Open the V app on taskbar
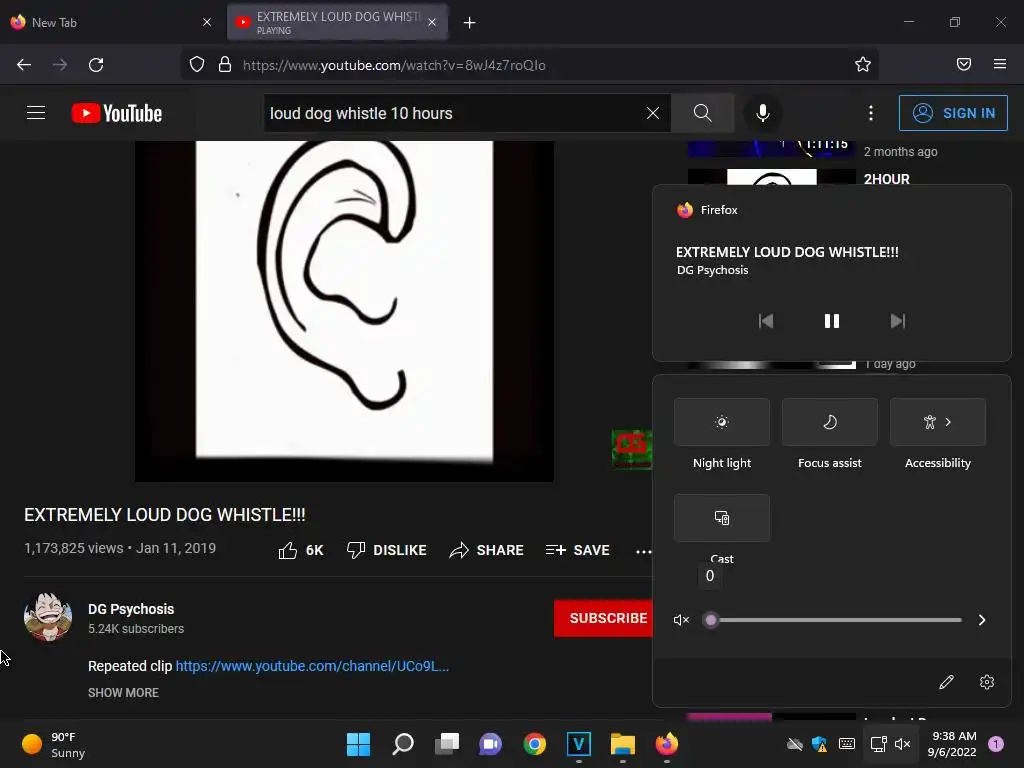 [579, 744]
